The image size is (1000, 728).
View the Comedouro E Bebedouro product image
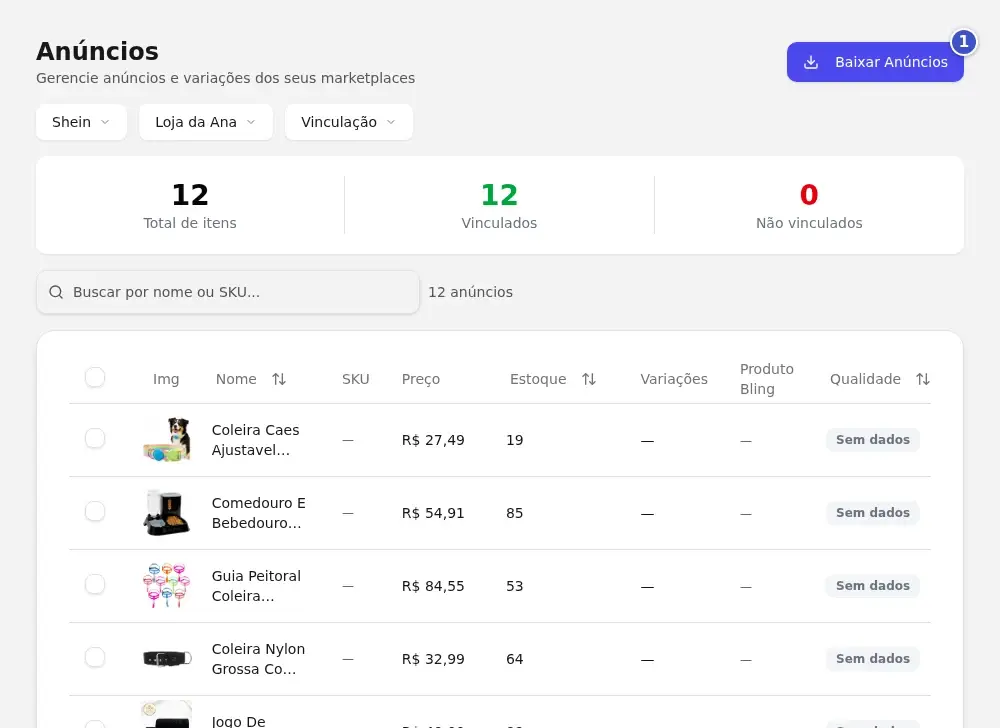[x=166, y=513]
